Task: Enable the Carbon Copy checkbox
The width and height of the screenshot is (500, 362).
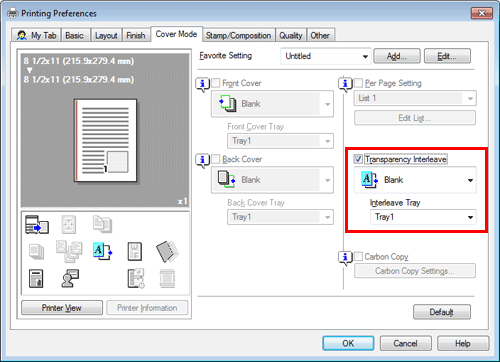Action: [x=358, y=256]
